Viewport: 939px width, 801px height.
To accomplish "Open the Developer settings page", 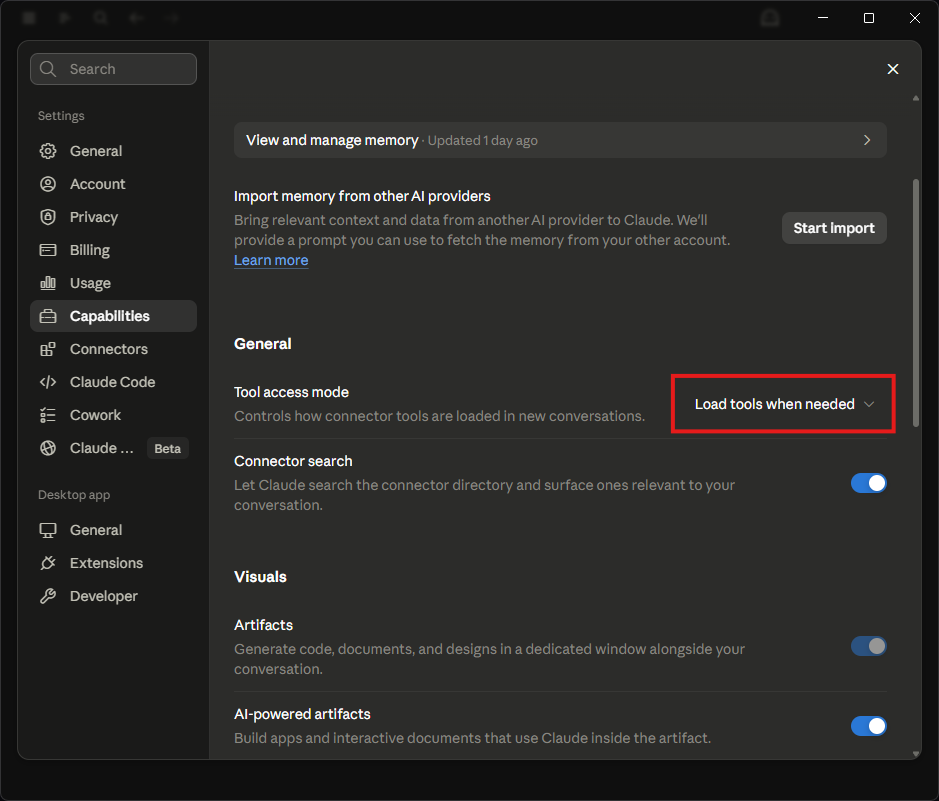I will tap(113, 596).
